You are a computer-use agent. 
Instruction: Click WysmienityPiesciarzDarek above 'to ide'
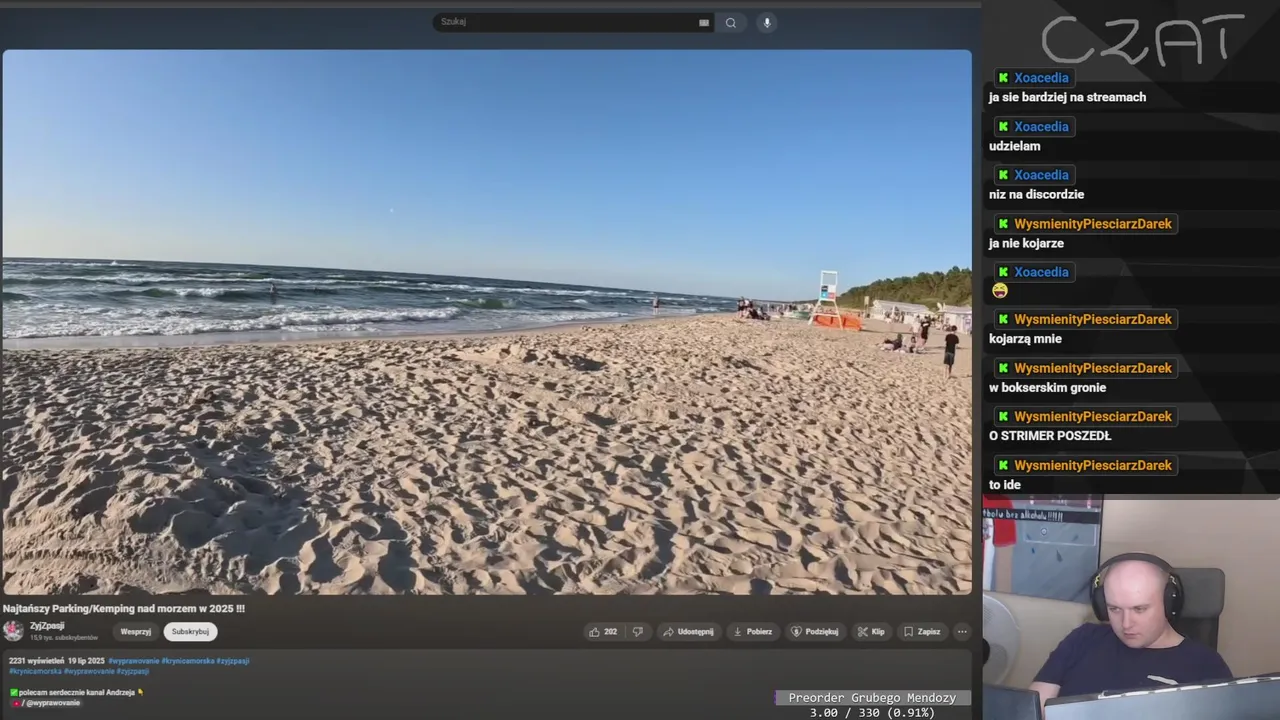[x=1093, y=466]
